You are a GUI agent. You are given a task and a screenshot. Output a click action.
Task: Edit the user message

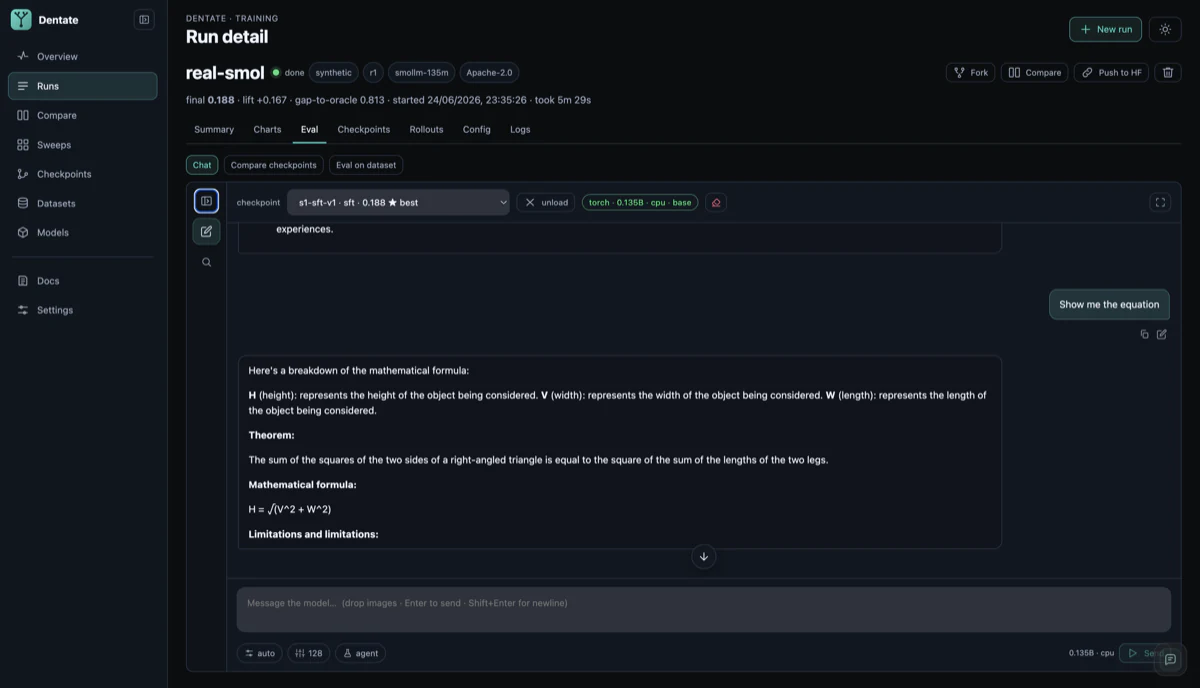1161,334
